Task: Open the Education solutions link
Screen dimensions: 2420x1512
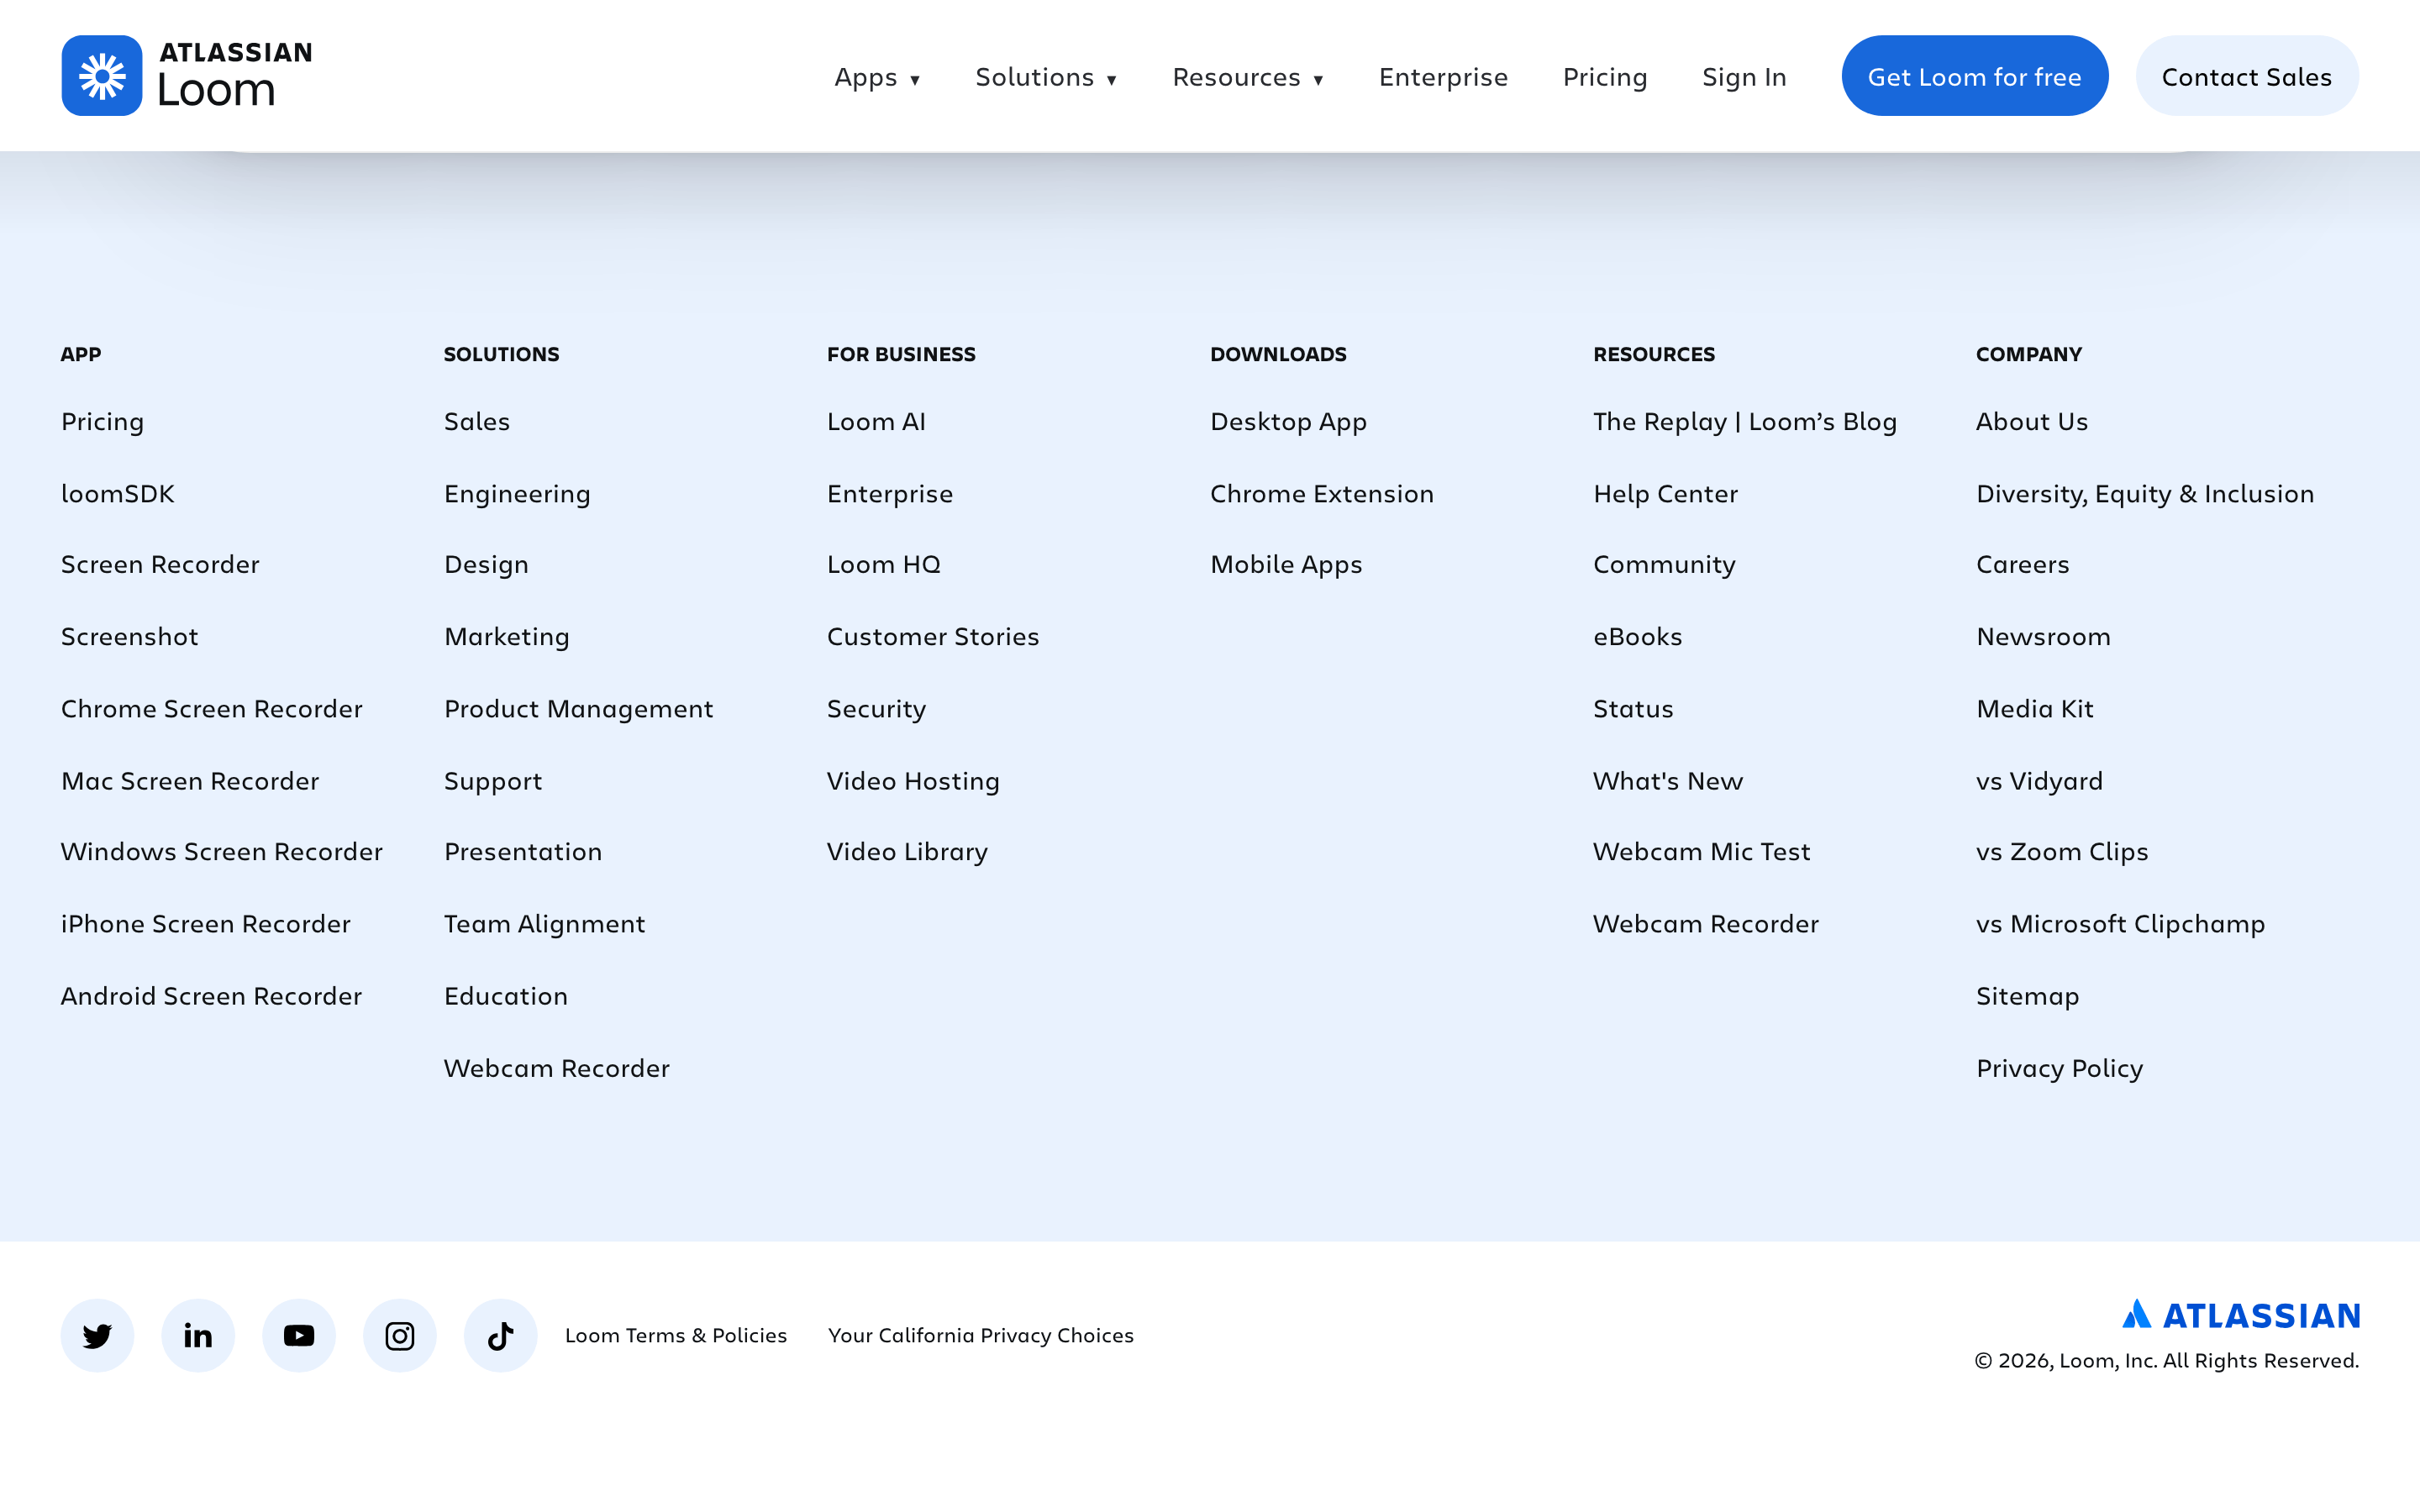Action: coord(506,996)
